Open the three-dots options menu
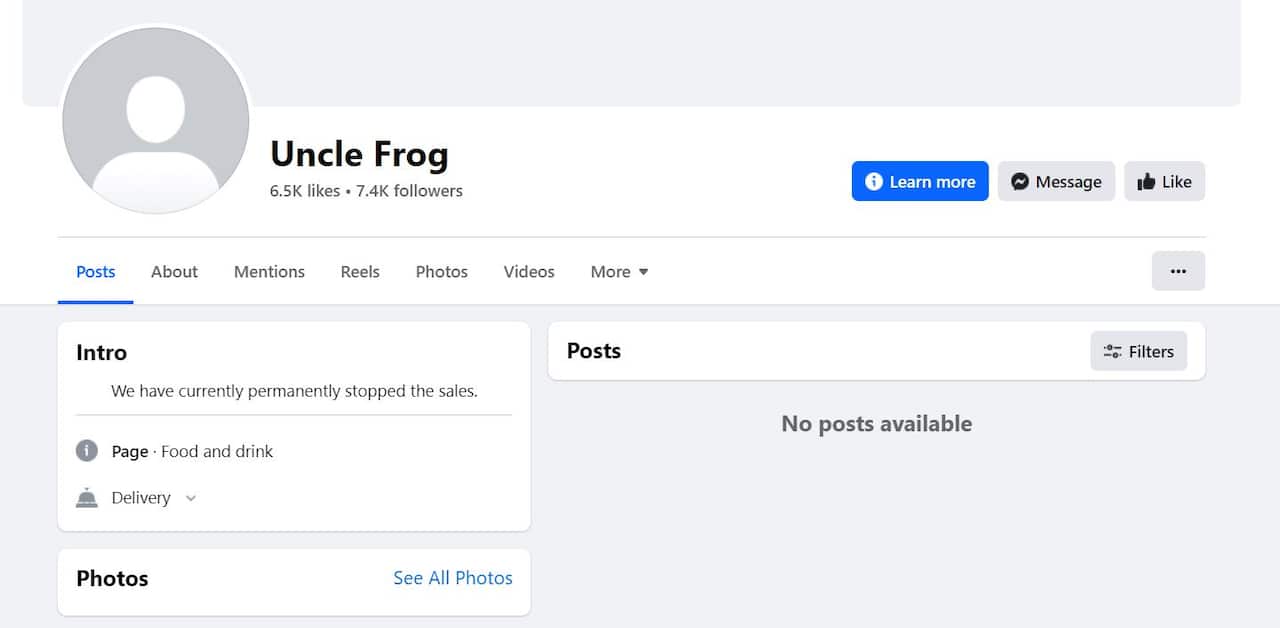 pyautogui.click(x=1178, y=271)
